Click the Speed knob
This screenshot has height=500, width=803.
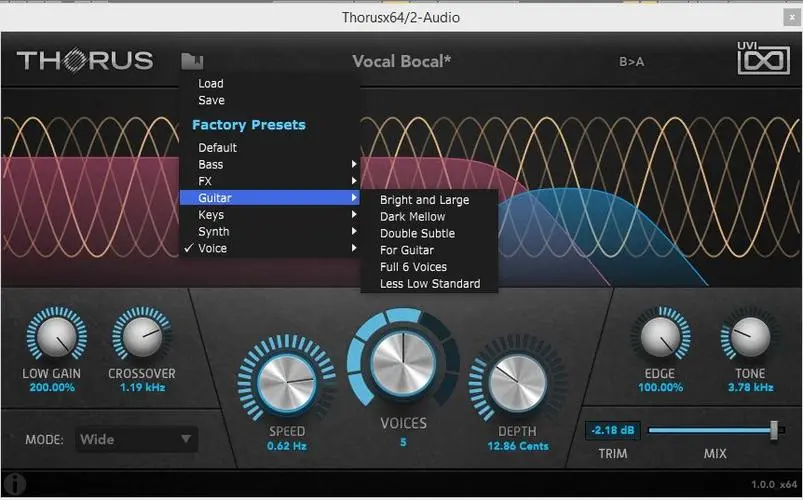point(286,382)
